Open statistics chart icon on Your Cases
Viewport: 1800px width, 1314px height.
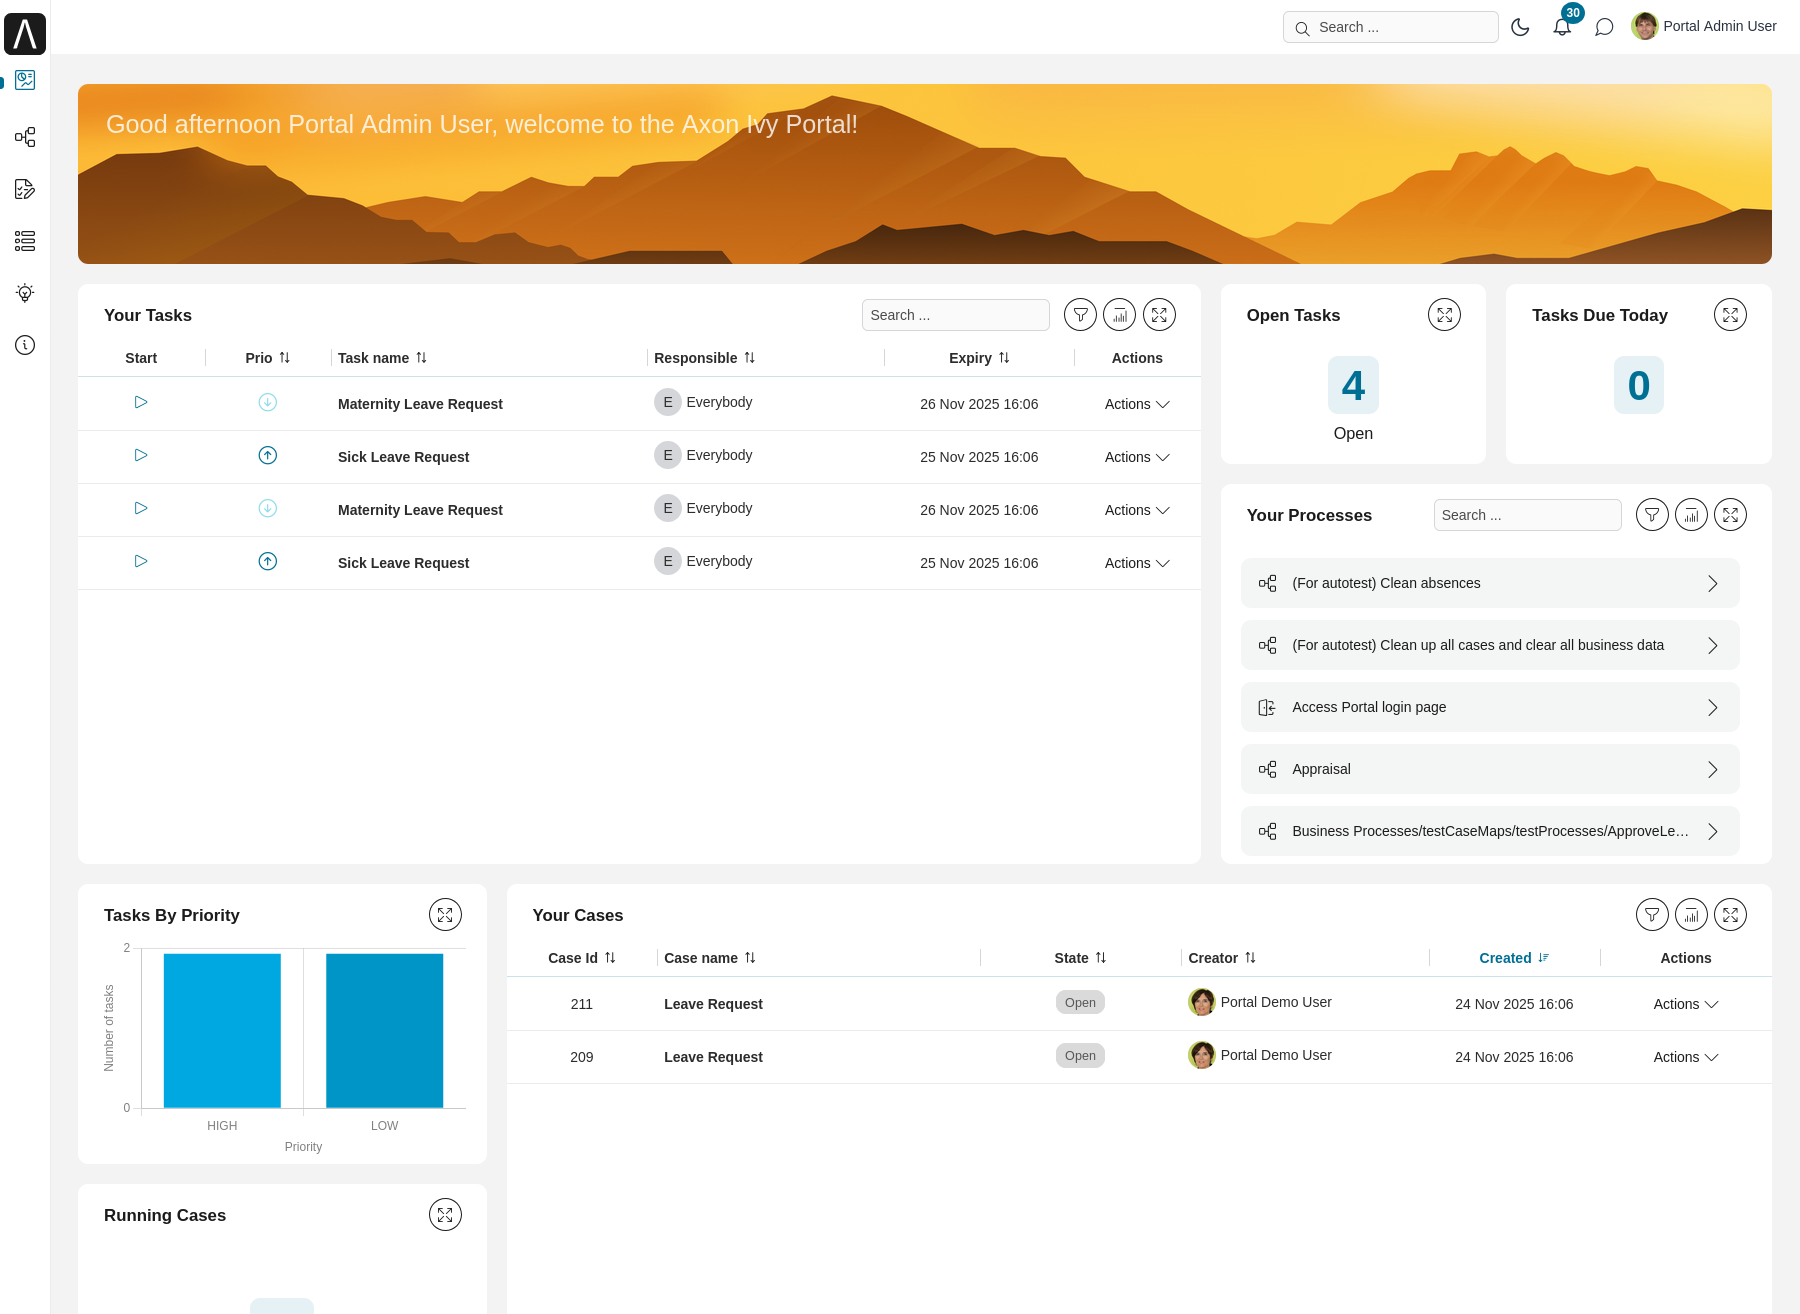(x=1691, y=914)
